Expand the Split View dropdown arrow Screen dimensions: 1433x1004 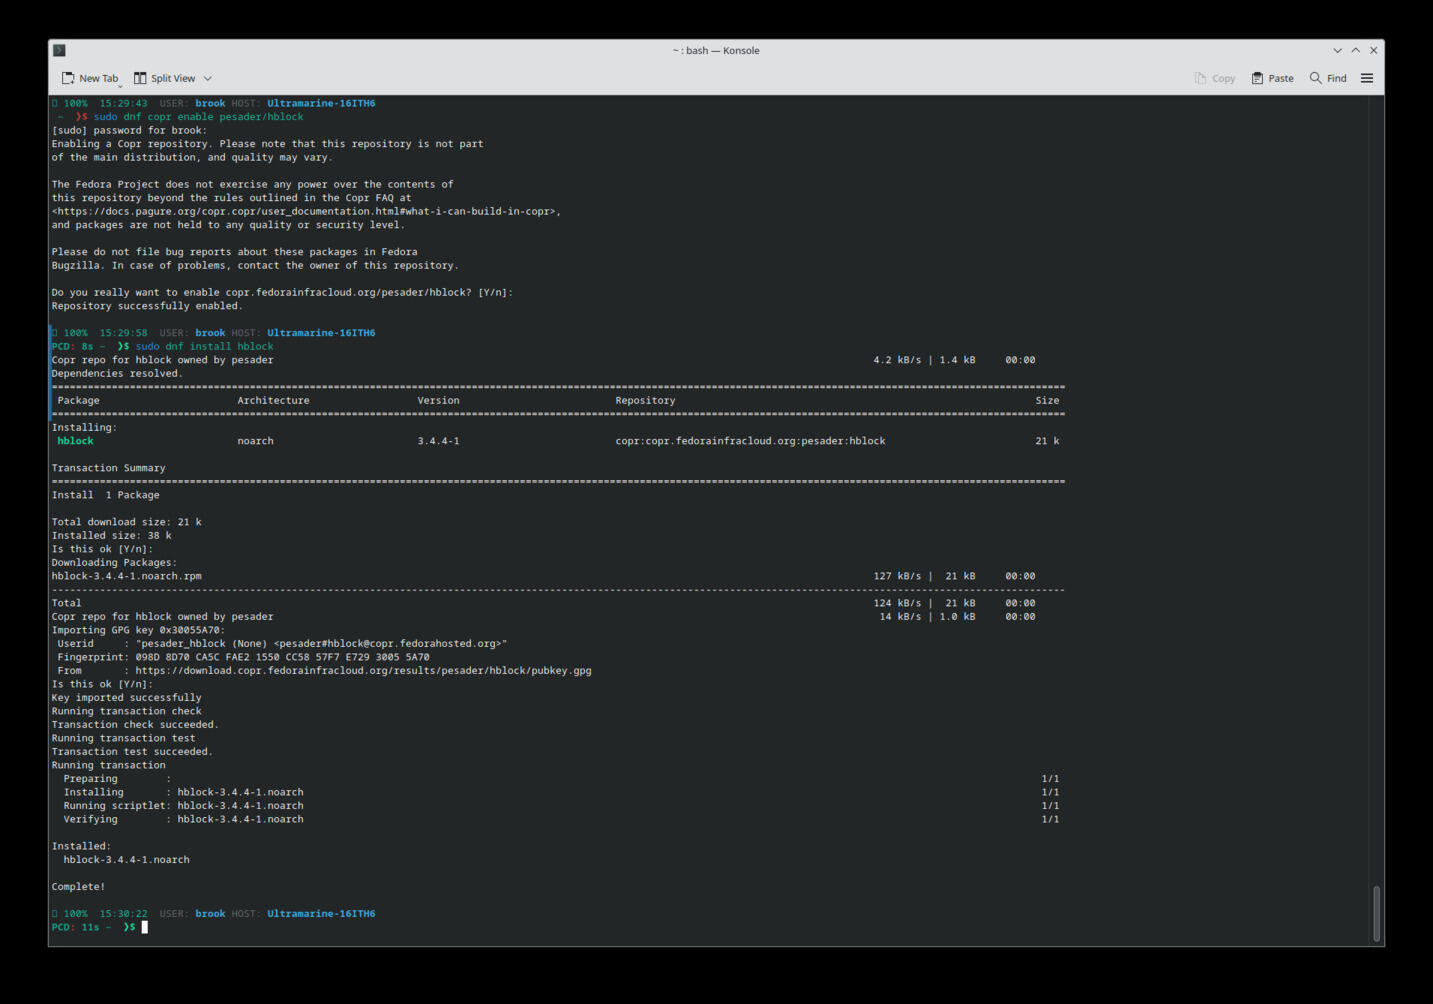(208, 78)
